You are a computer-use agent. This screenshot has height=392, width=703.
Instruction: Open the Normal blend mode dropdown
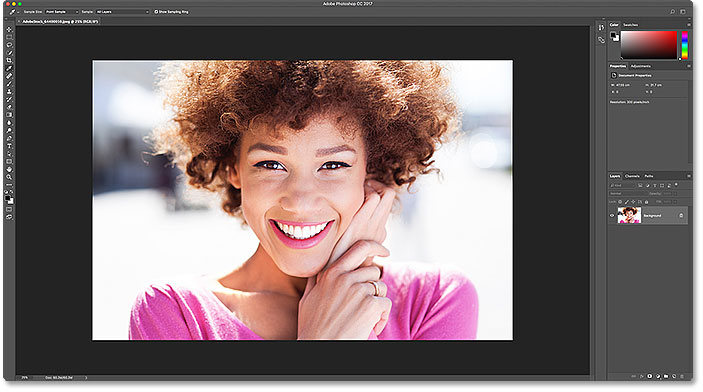(x=629, y=193)
